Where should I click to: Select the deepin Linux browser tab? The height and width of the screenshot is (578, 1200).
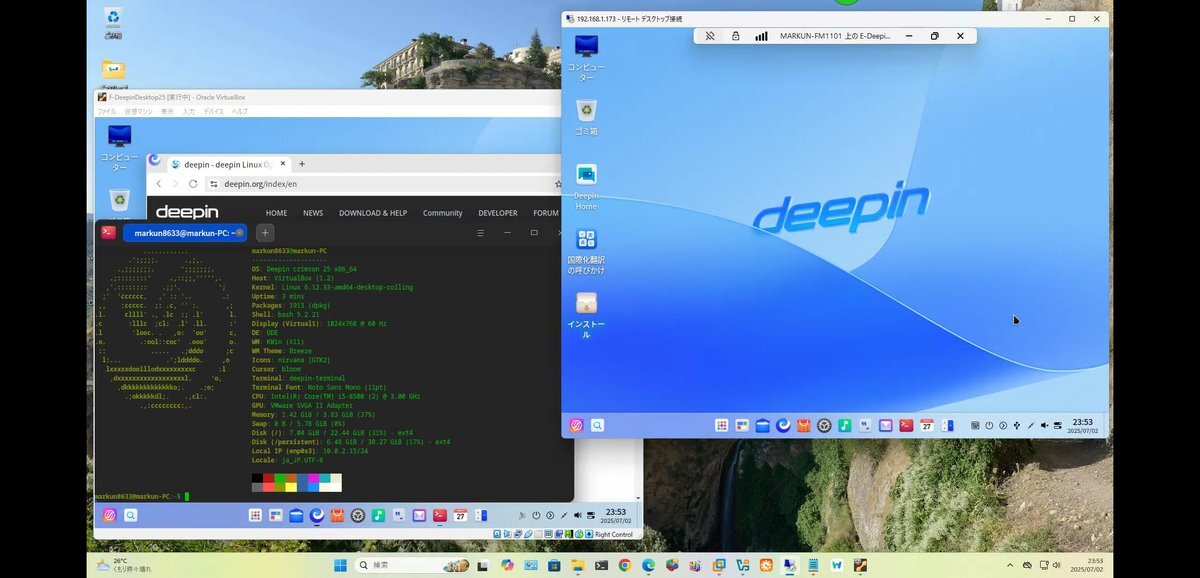[x=227, y=164]
